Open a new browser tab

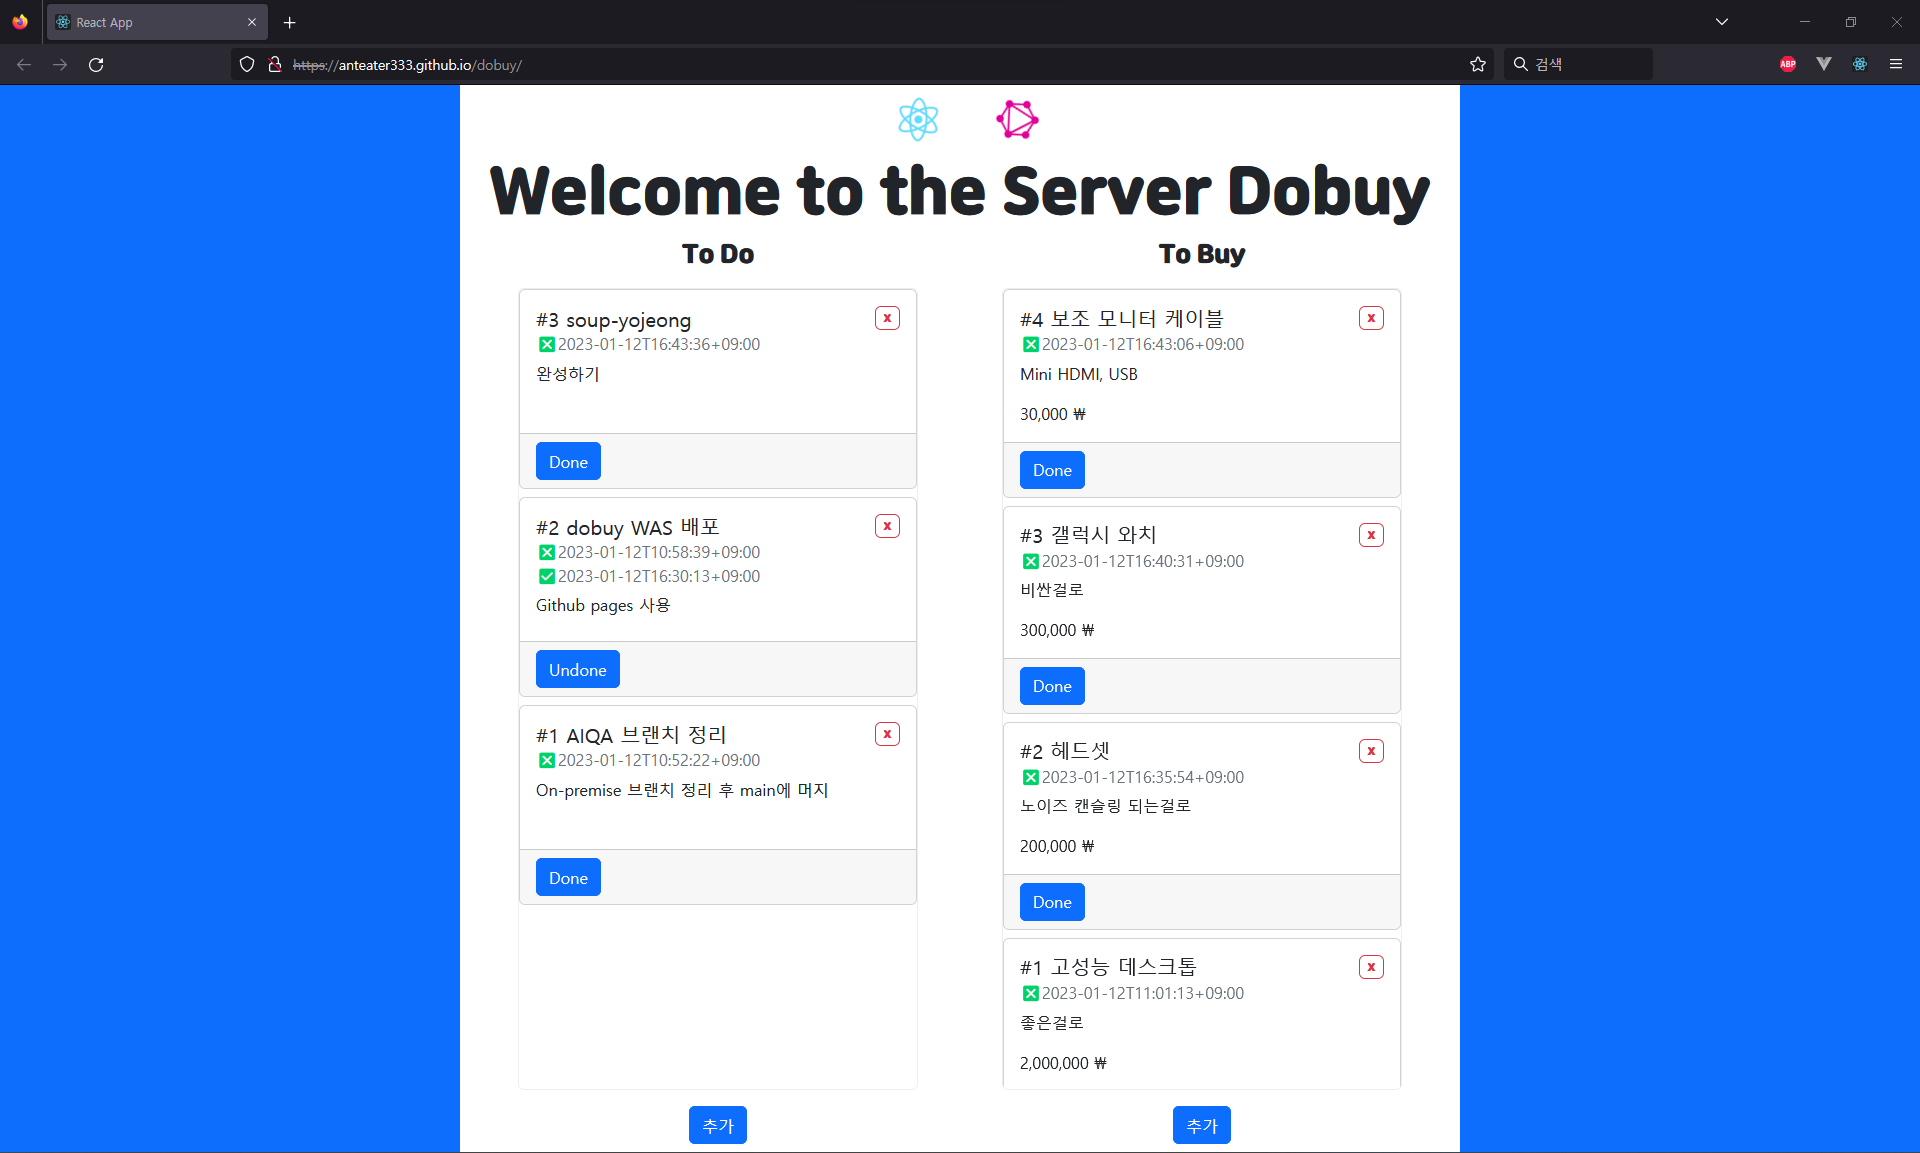(x=290, y=22)
